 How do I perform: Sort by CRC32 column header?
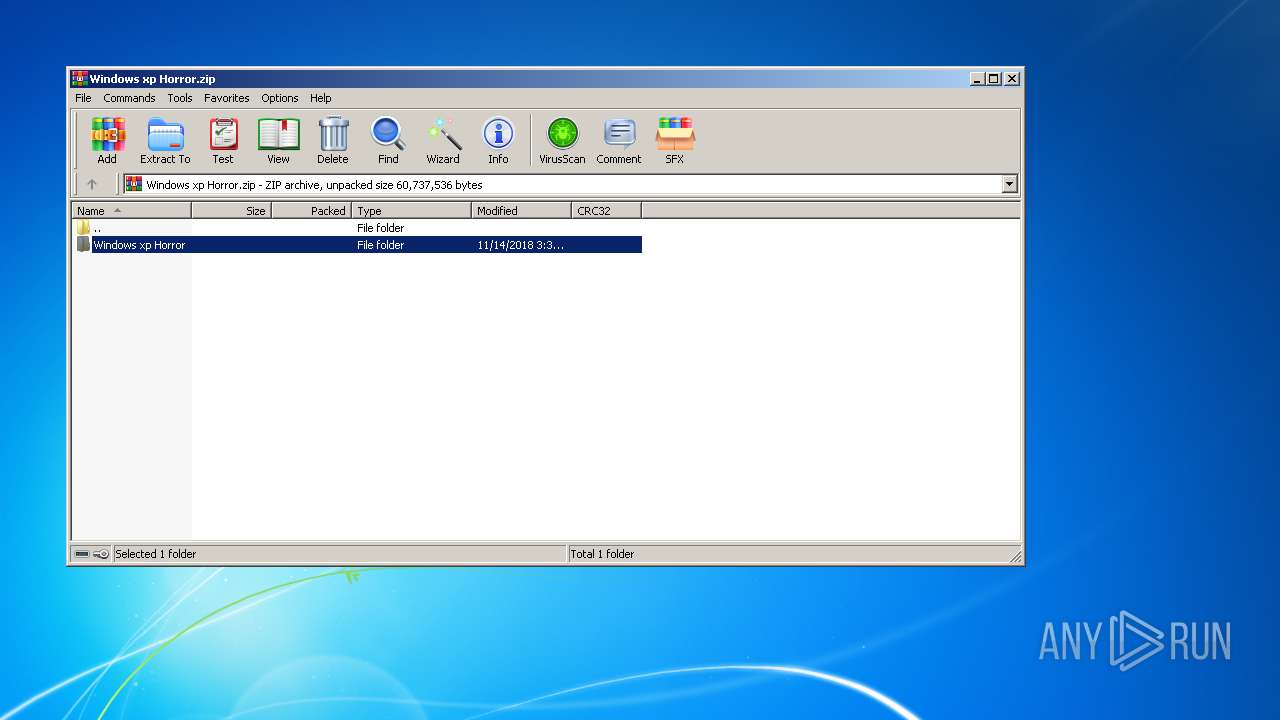(606, 211)
